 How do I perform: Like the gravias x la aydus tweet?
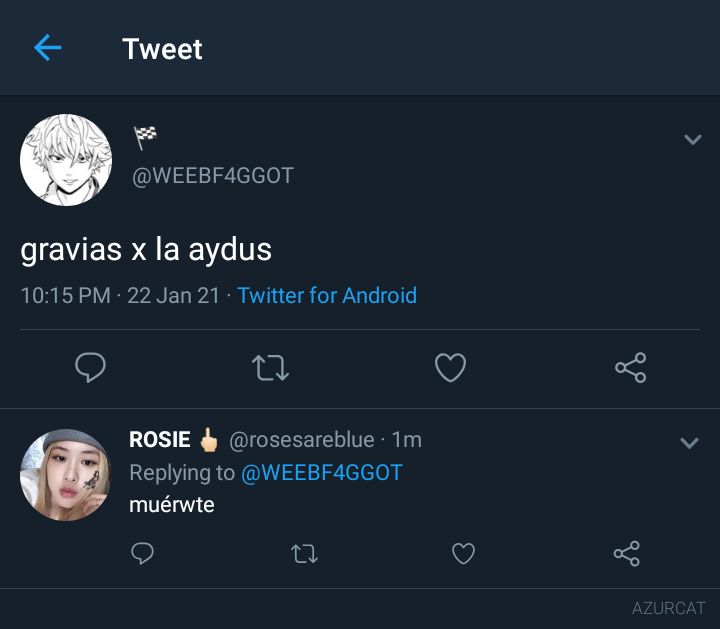[x=450, y=367]
